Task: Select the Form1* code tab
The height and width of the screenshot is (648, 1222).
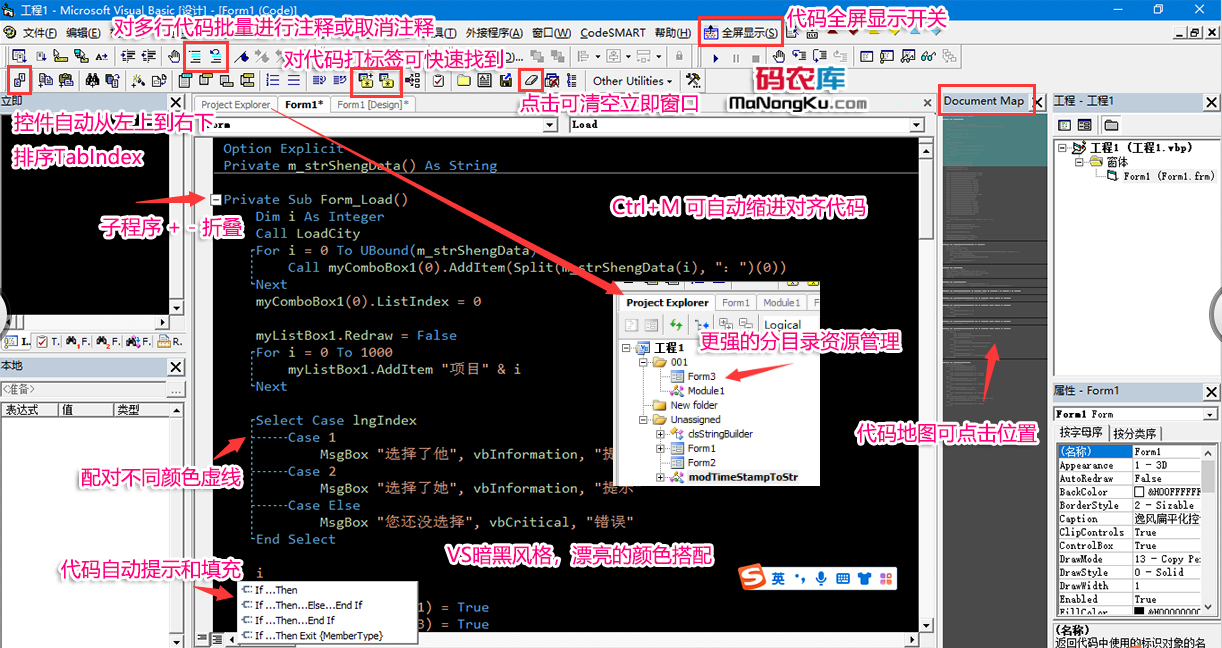Action: point(303,104)
